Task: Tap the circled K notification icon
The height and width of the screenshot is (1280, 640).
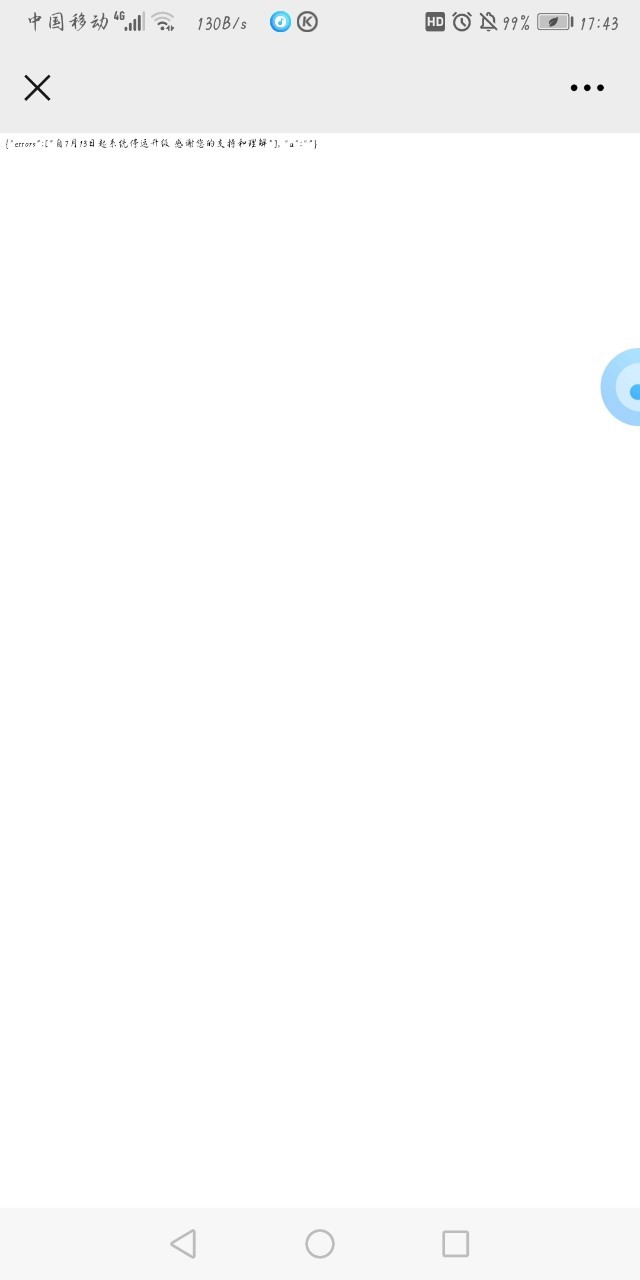Action: coord(308,22)
